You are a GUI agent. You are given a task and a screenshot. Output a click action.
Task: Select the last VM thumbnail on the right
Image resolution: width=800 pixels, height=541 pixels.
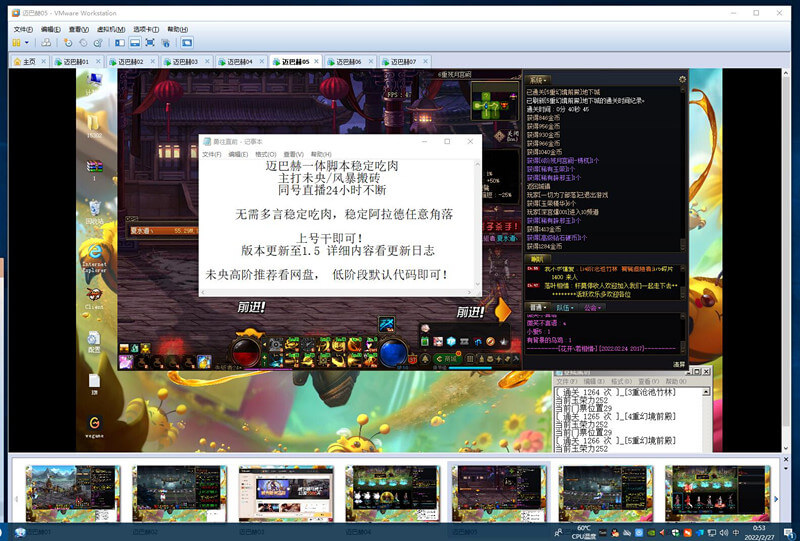(717, 493)
